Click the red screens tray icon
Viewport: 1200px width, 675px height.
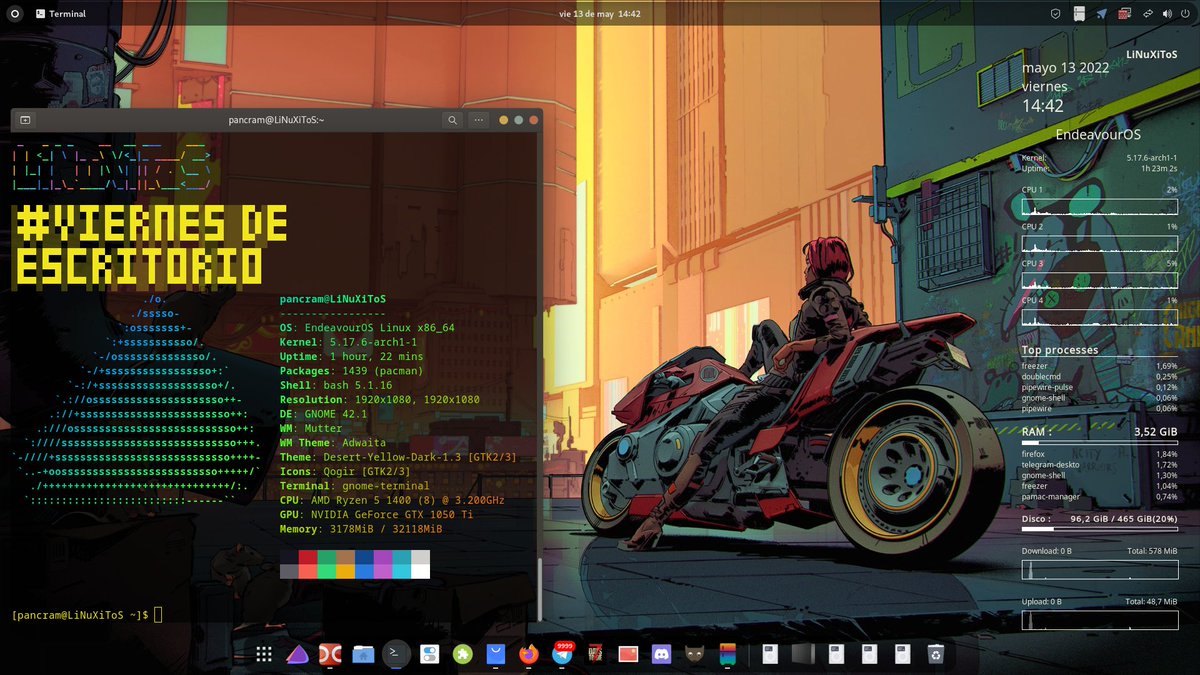[x=1125, y=14]
